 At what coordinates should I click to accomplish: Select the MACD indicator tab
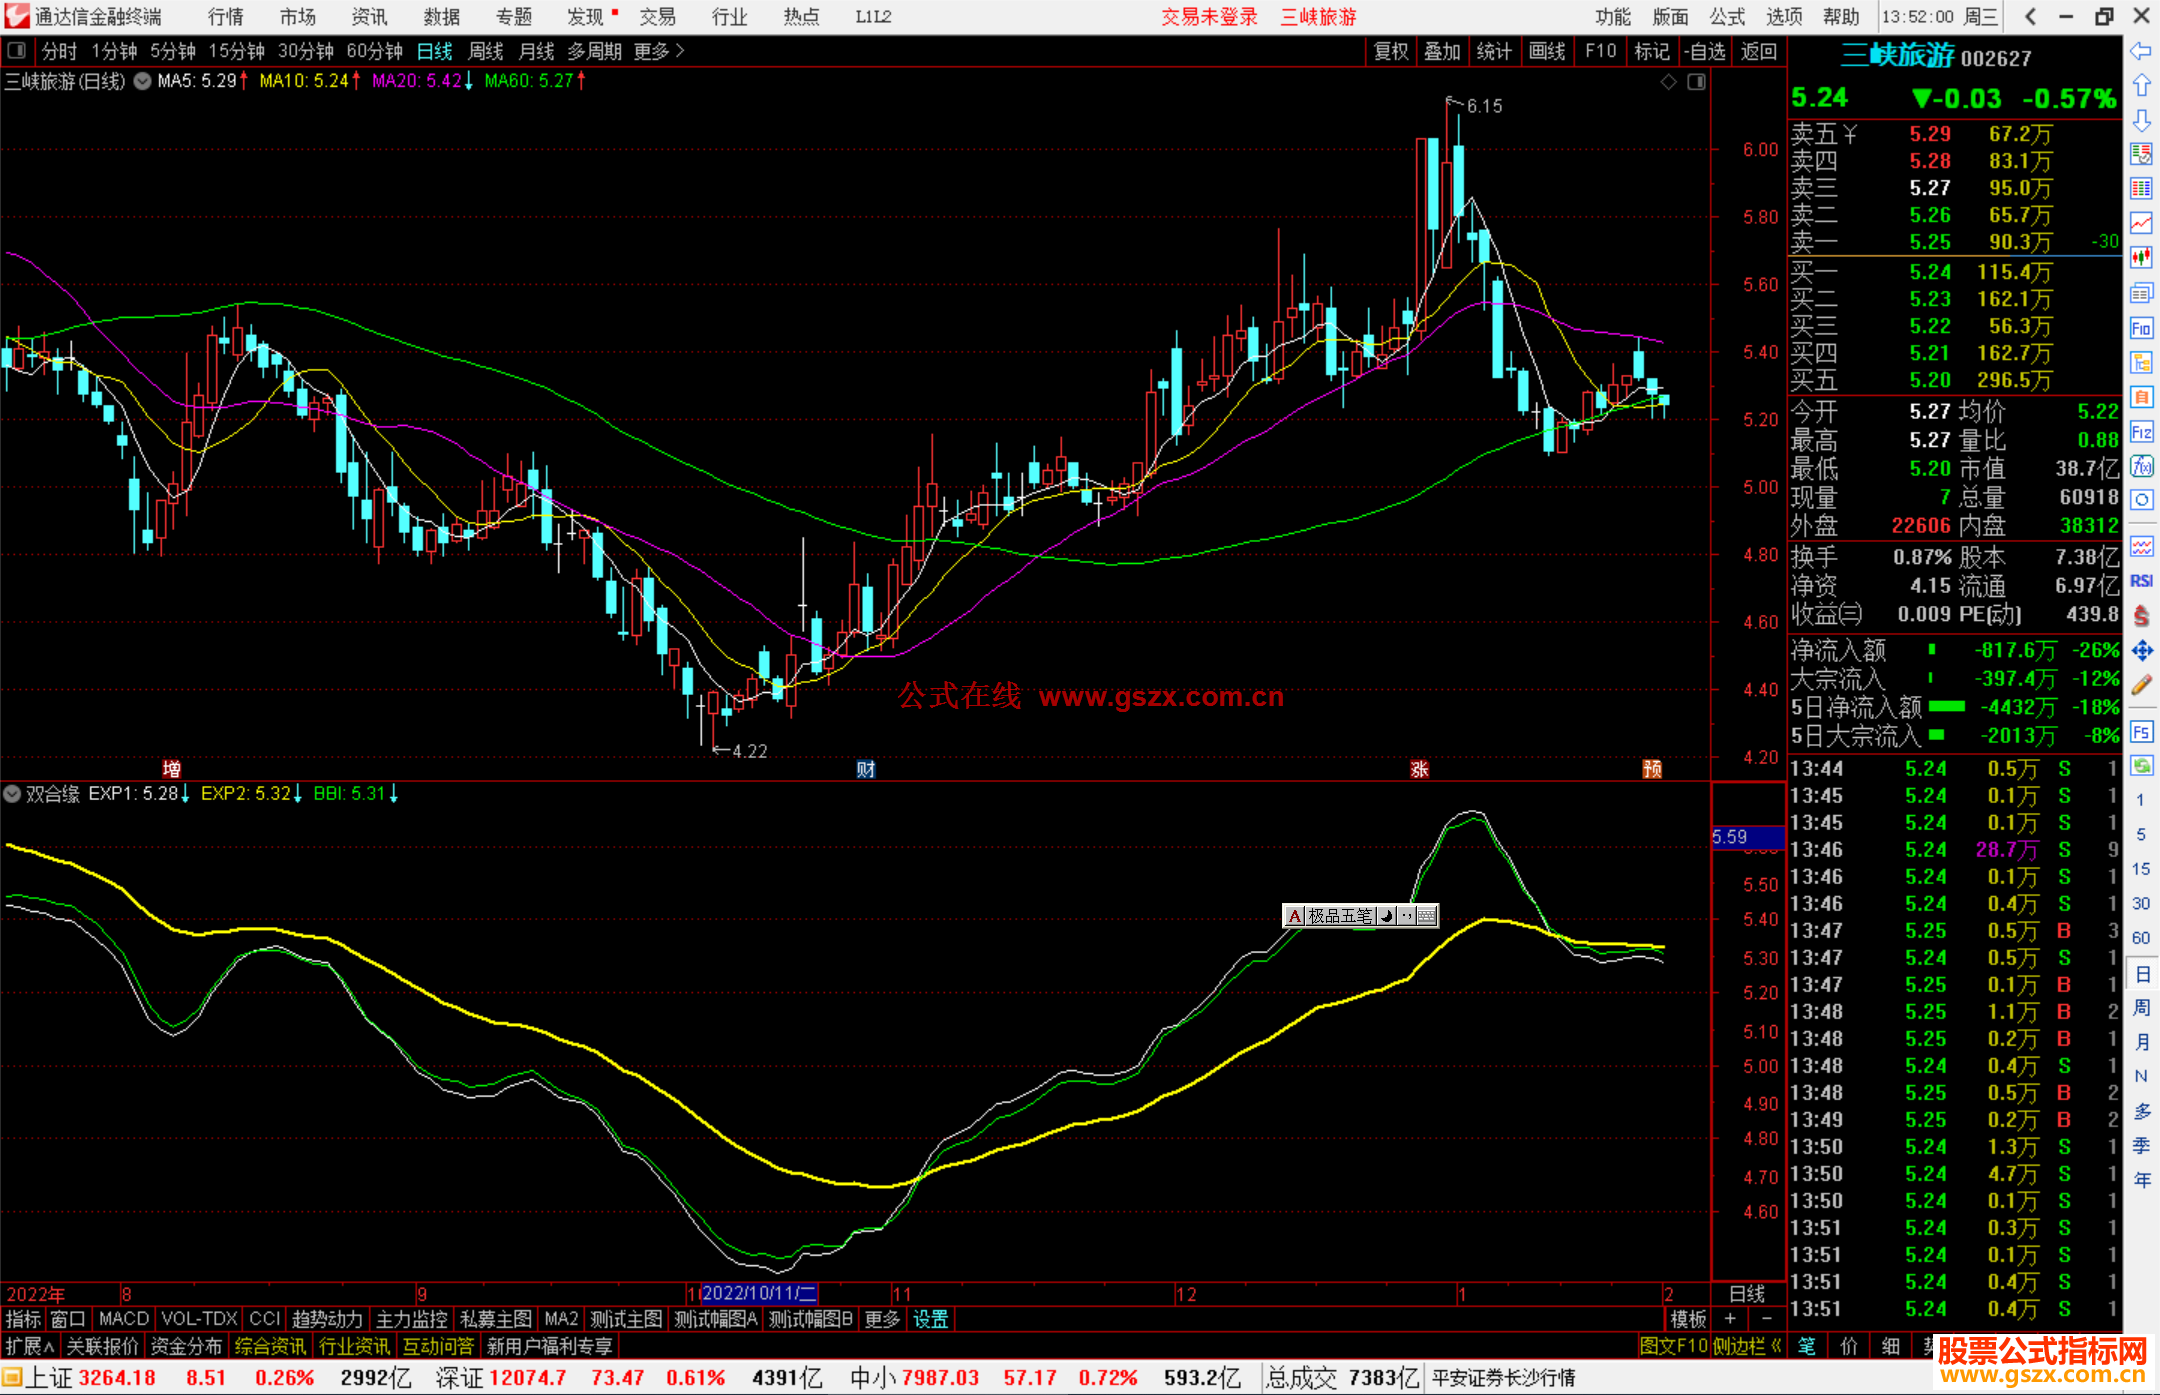tap(123, 1319)
